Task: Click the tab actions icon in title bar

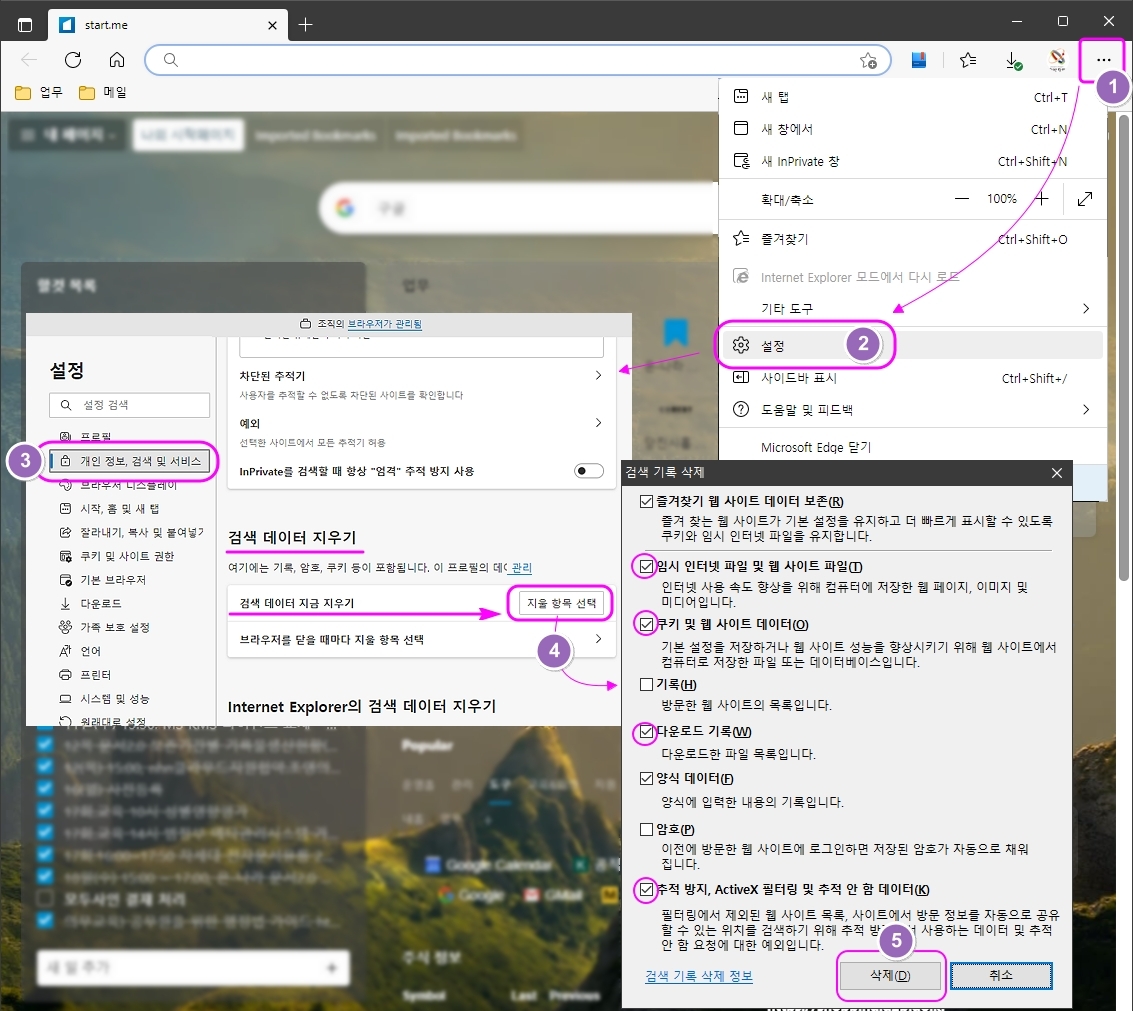Action: 25,25
